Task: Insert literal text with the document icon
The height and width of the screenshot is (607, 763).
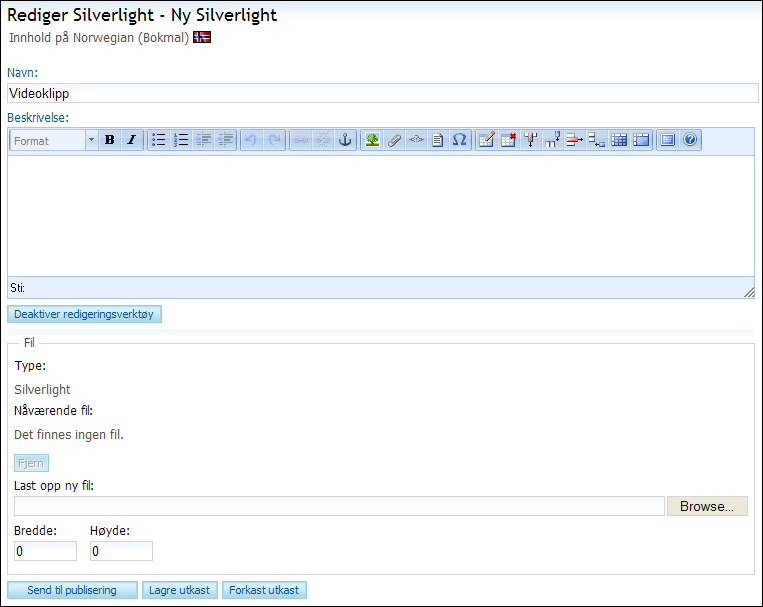Action: pos(437,140)
